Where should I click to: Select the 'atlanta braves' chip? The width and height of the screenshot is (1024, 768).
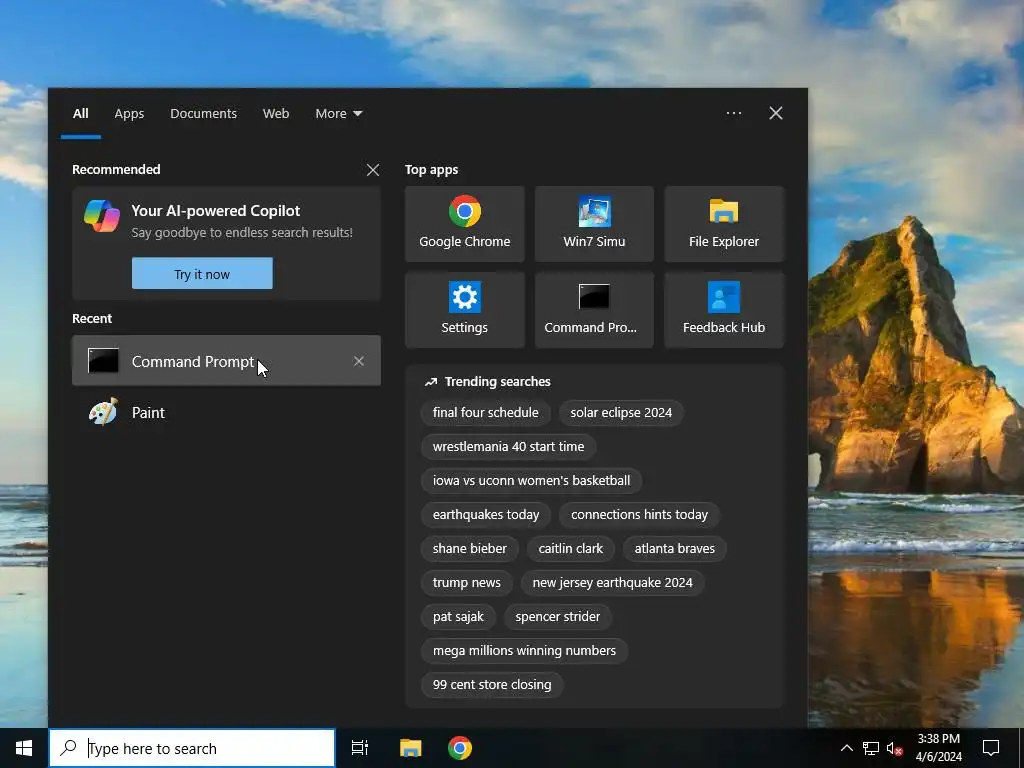[675, 549]
